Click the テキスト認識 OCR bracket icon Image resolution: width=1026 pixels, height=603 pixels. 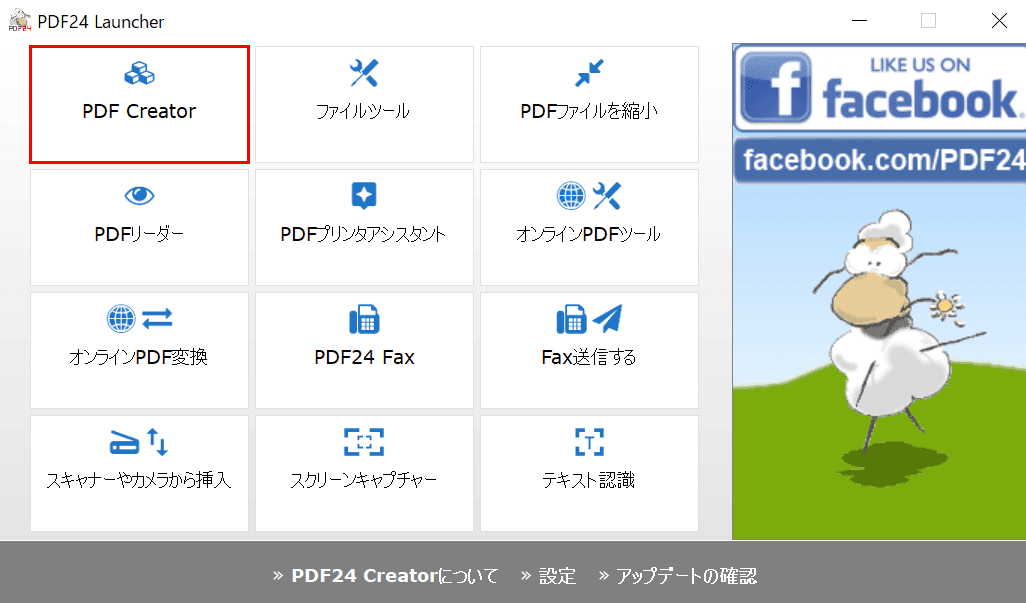(x=589, y=442)
